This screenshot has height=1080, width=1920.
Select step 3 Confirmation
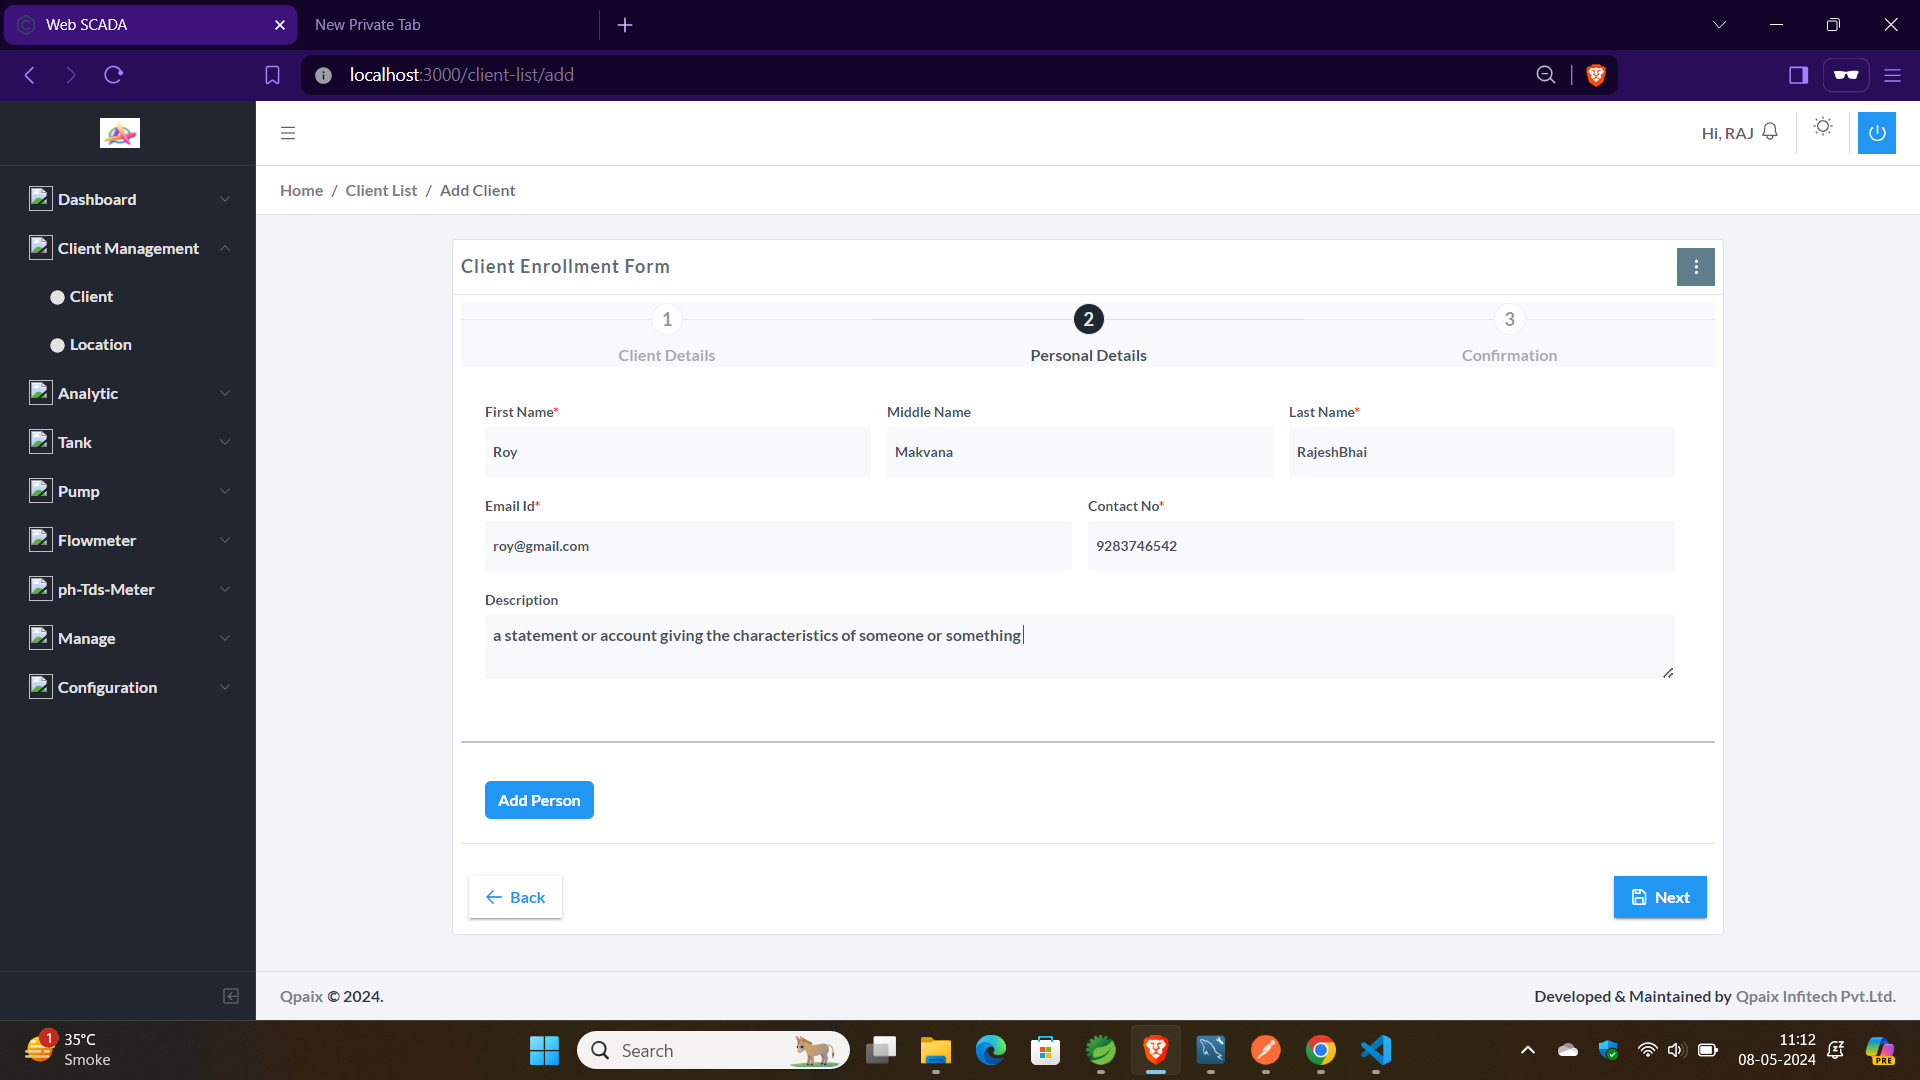coord(1509,320)
